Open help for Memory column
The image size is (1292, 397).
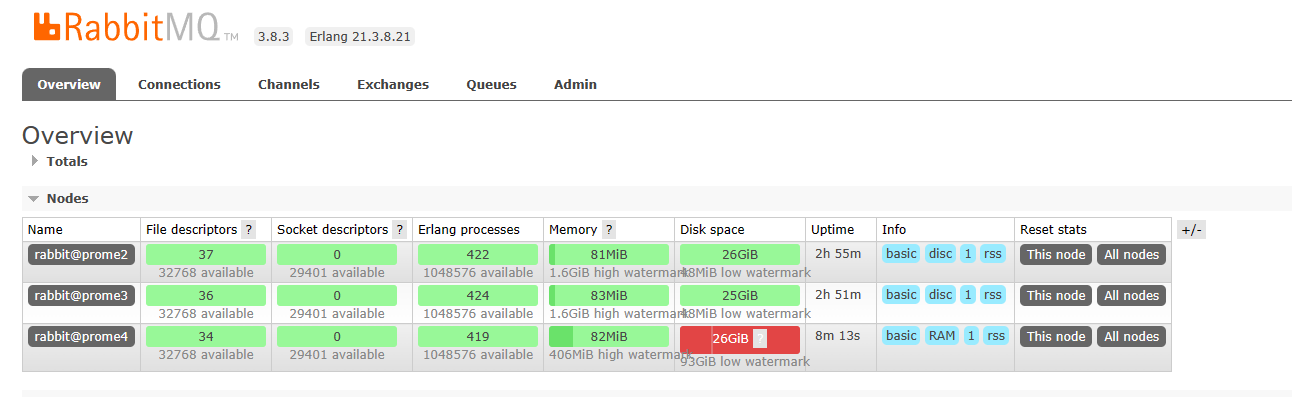609,230
